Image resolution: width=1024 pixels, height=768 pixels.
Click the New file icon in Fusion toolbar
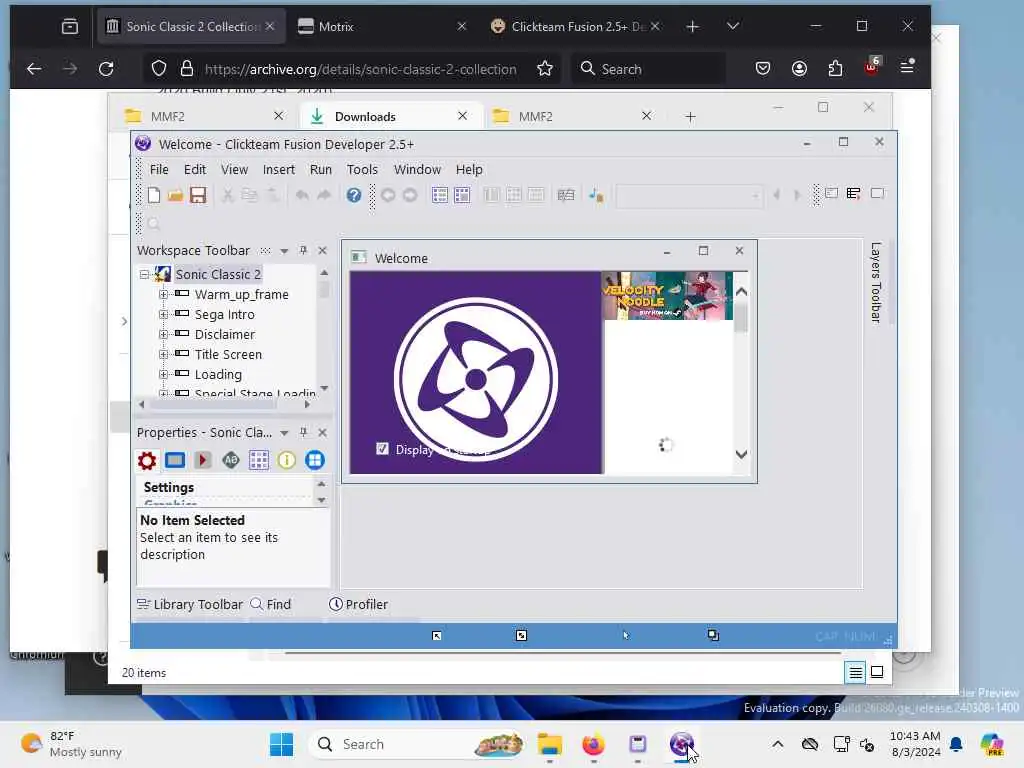[153, 195]
